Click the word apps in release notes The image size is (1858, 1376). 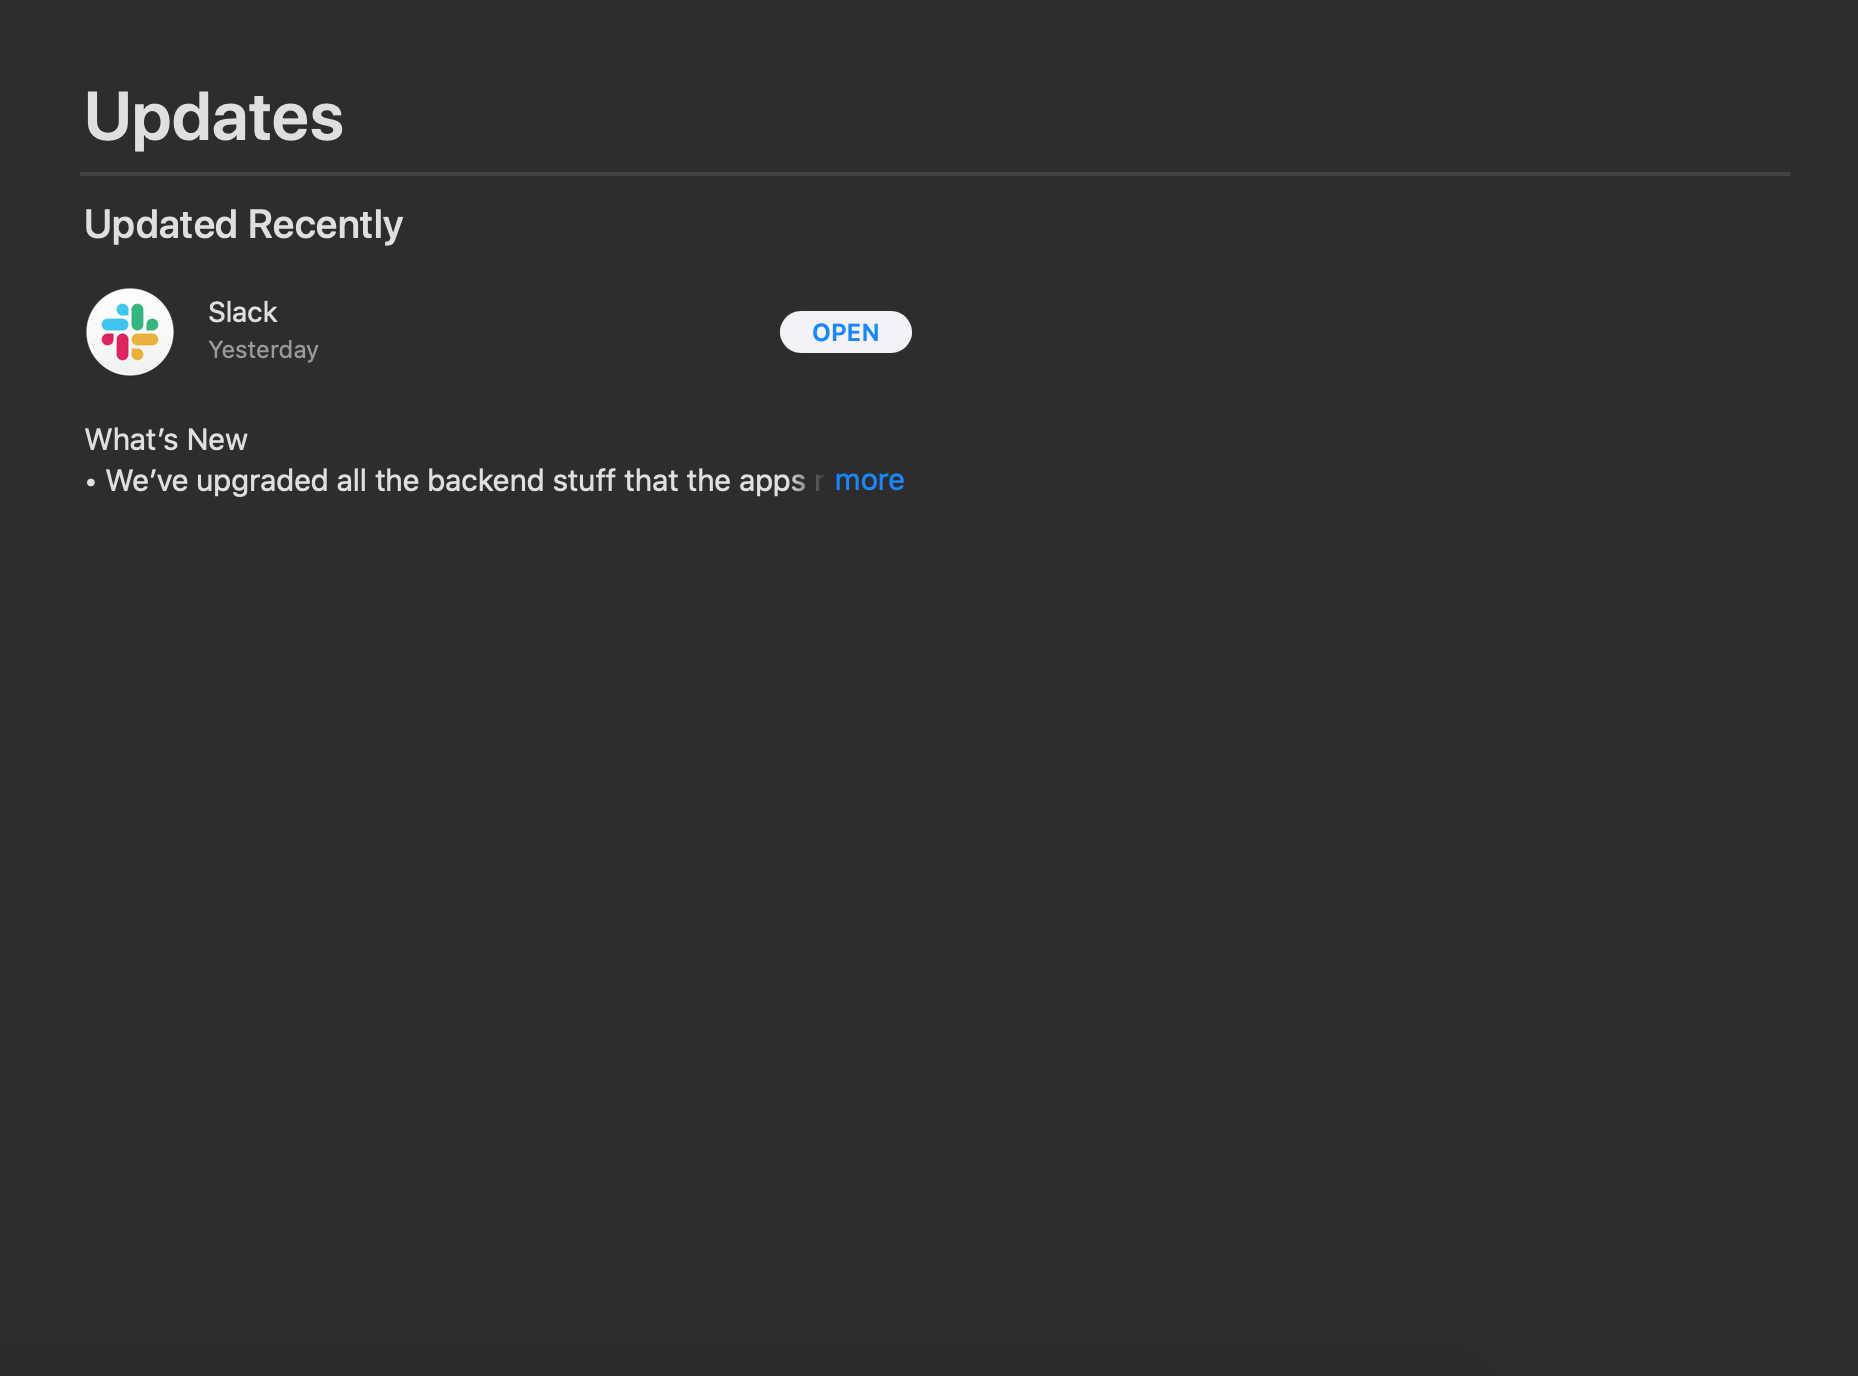pyautogui.click(x=772, y=482)
